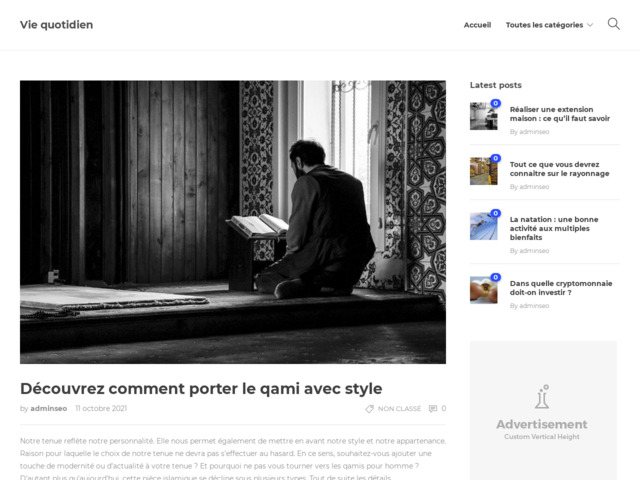Open Dans quelle cryptomonnaie post
The width and height of the screenshot is (640, 480).
[x=561, y=288]
